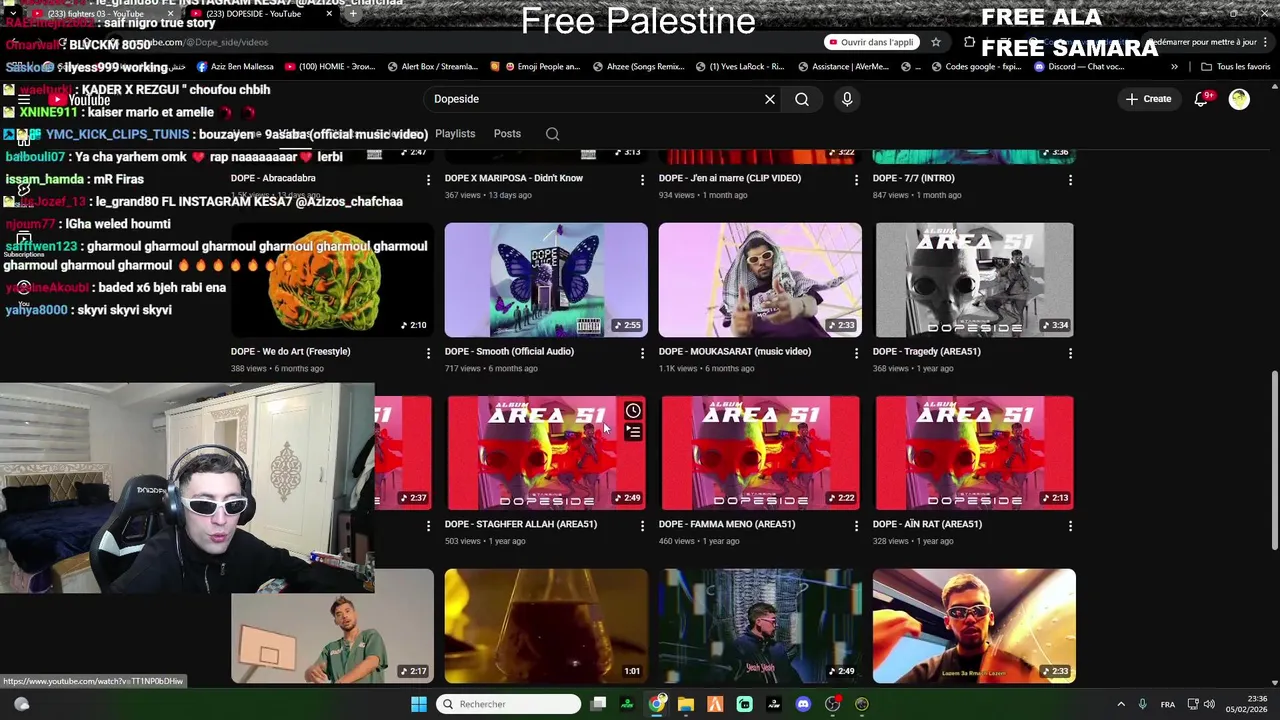This screenshot has height=720, width=1280.
Task: Search within the channel using magnifier
Action: [x=552, y=134]
